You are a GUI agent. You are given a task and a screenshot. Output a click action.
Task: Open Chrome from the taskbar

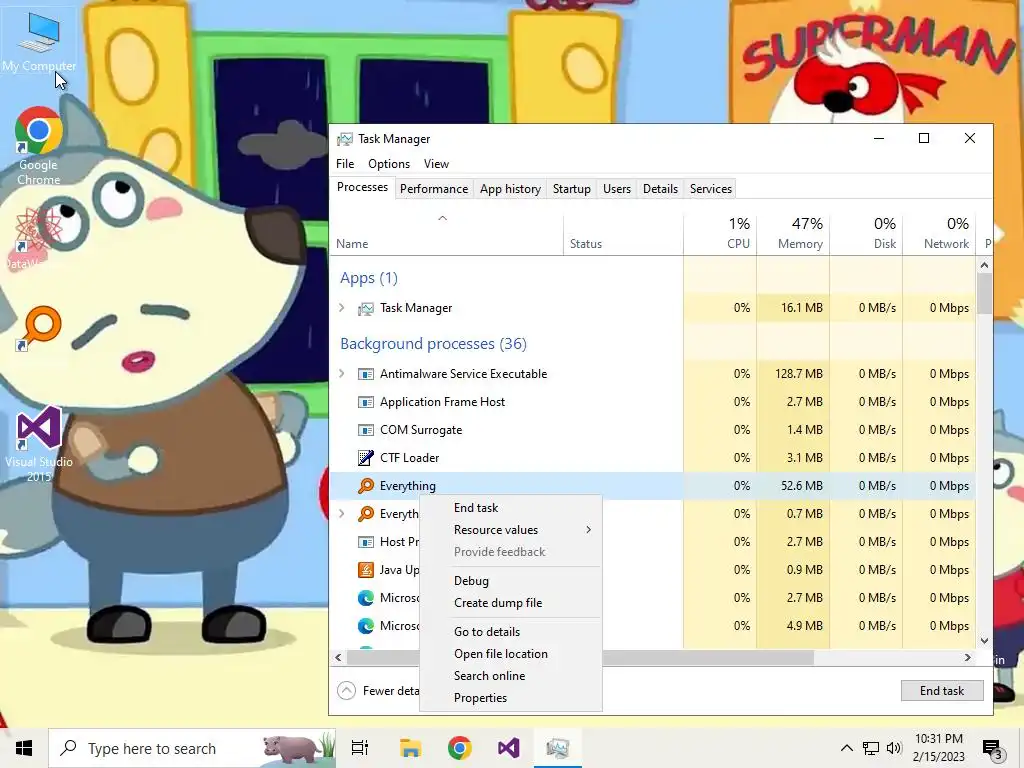(x=460, y=748)
